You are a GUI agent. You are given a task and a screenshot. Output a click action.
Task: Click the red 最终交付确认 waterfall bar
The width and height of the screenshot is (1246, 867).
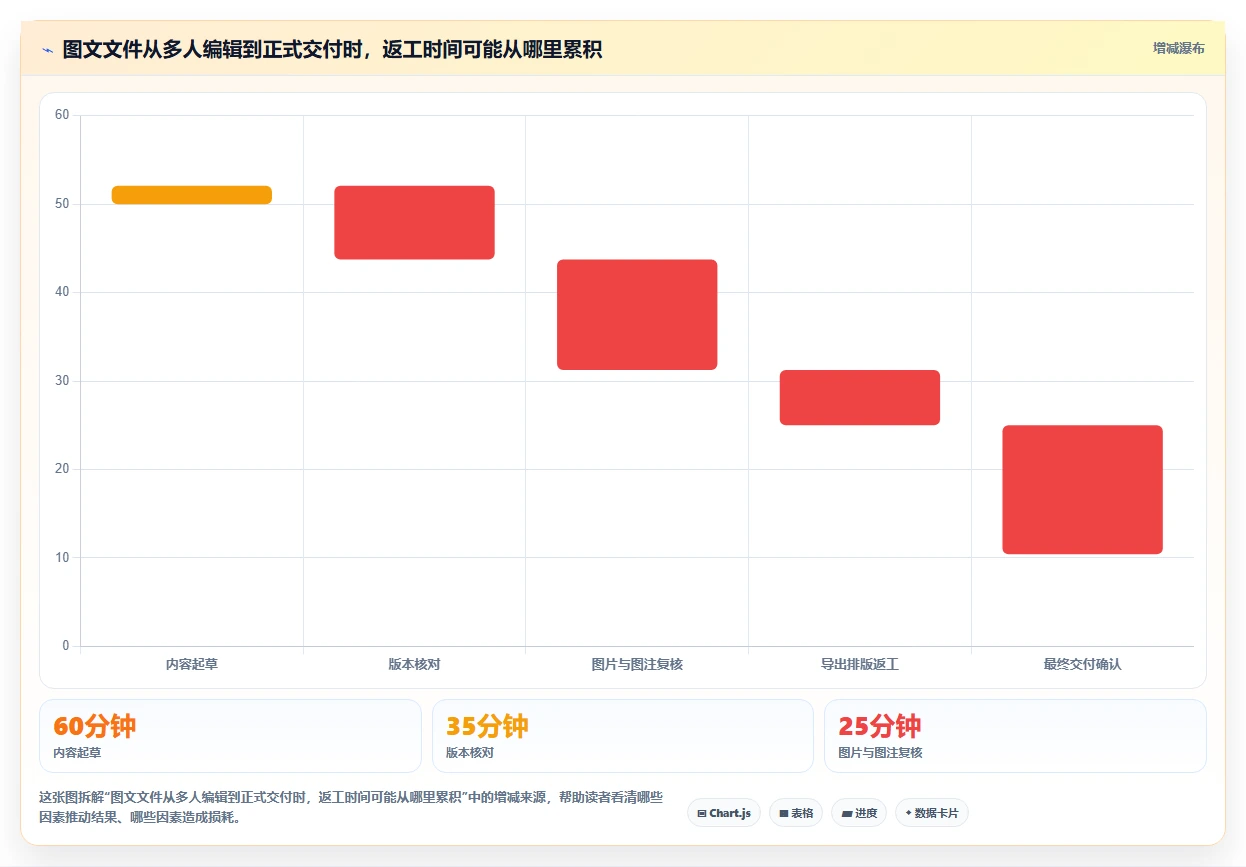coord(1083,490)
